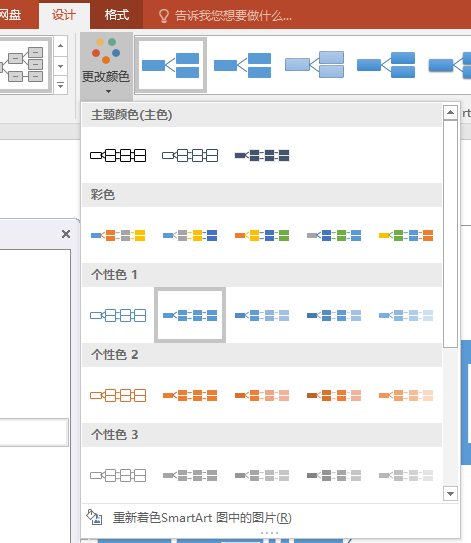Click the 告诉我您想要做什么 search box
Image resolution: width=471 pixels, height=543 pixels.
coord(233,16)
